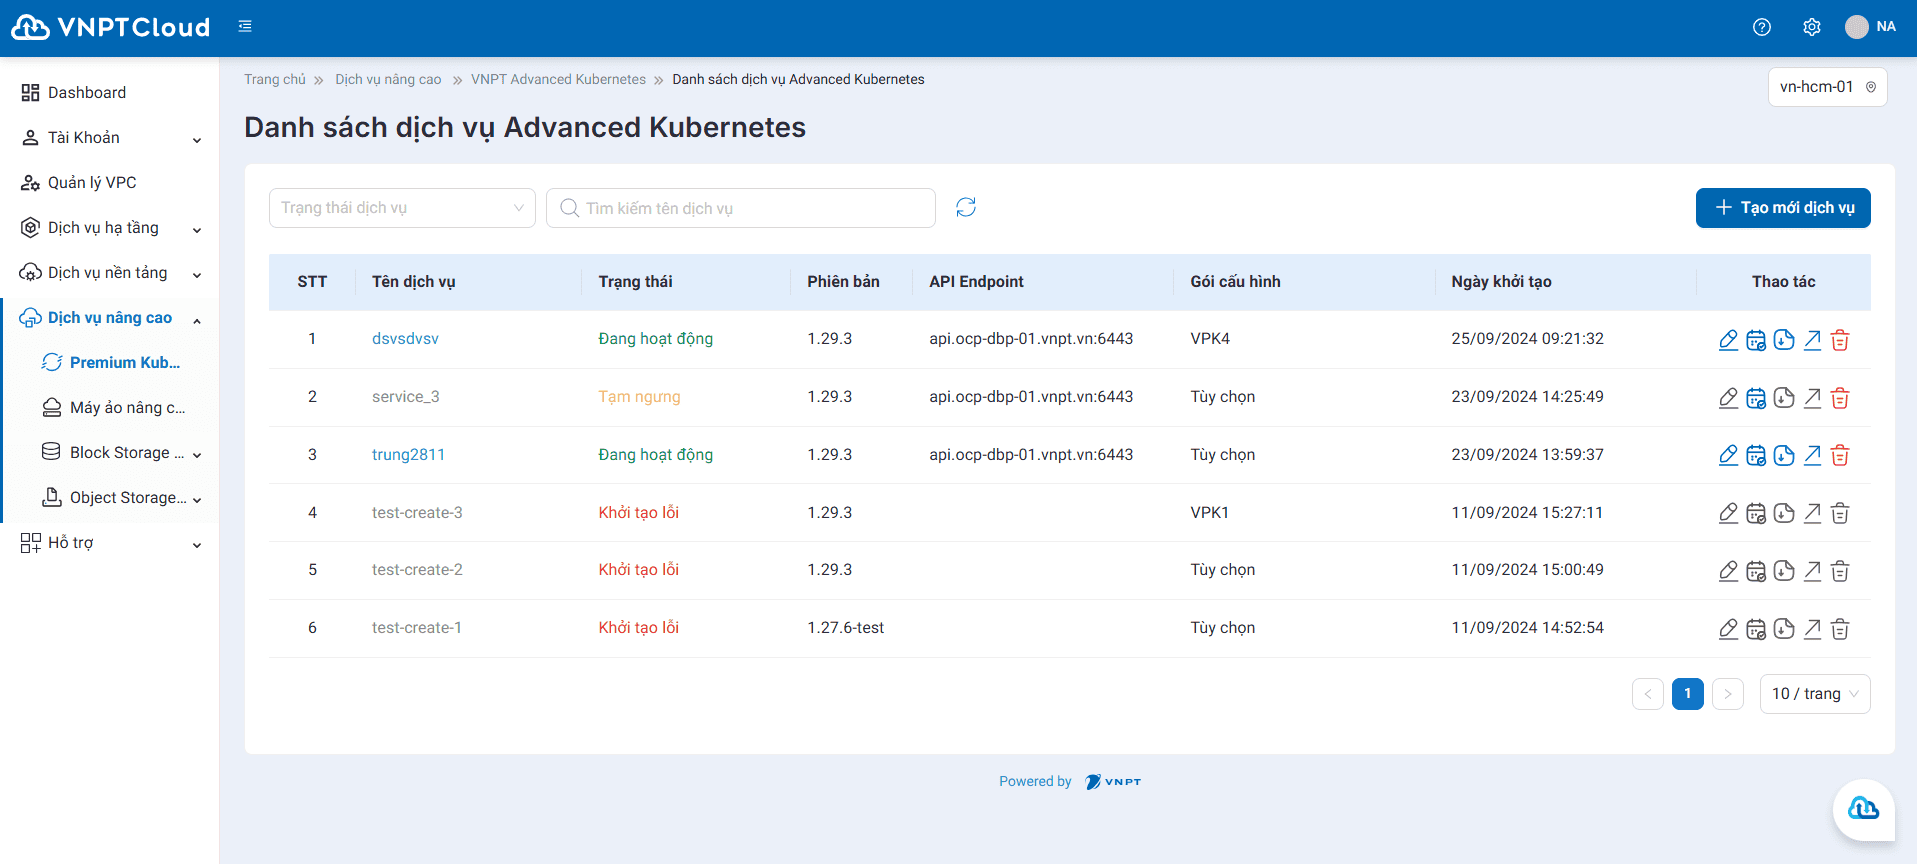The image size is (1917, 864).
Task: Open the trung2811 service link
Action: point(408,455)
